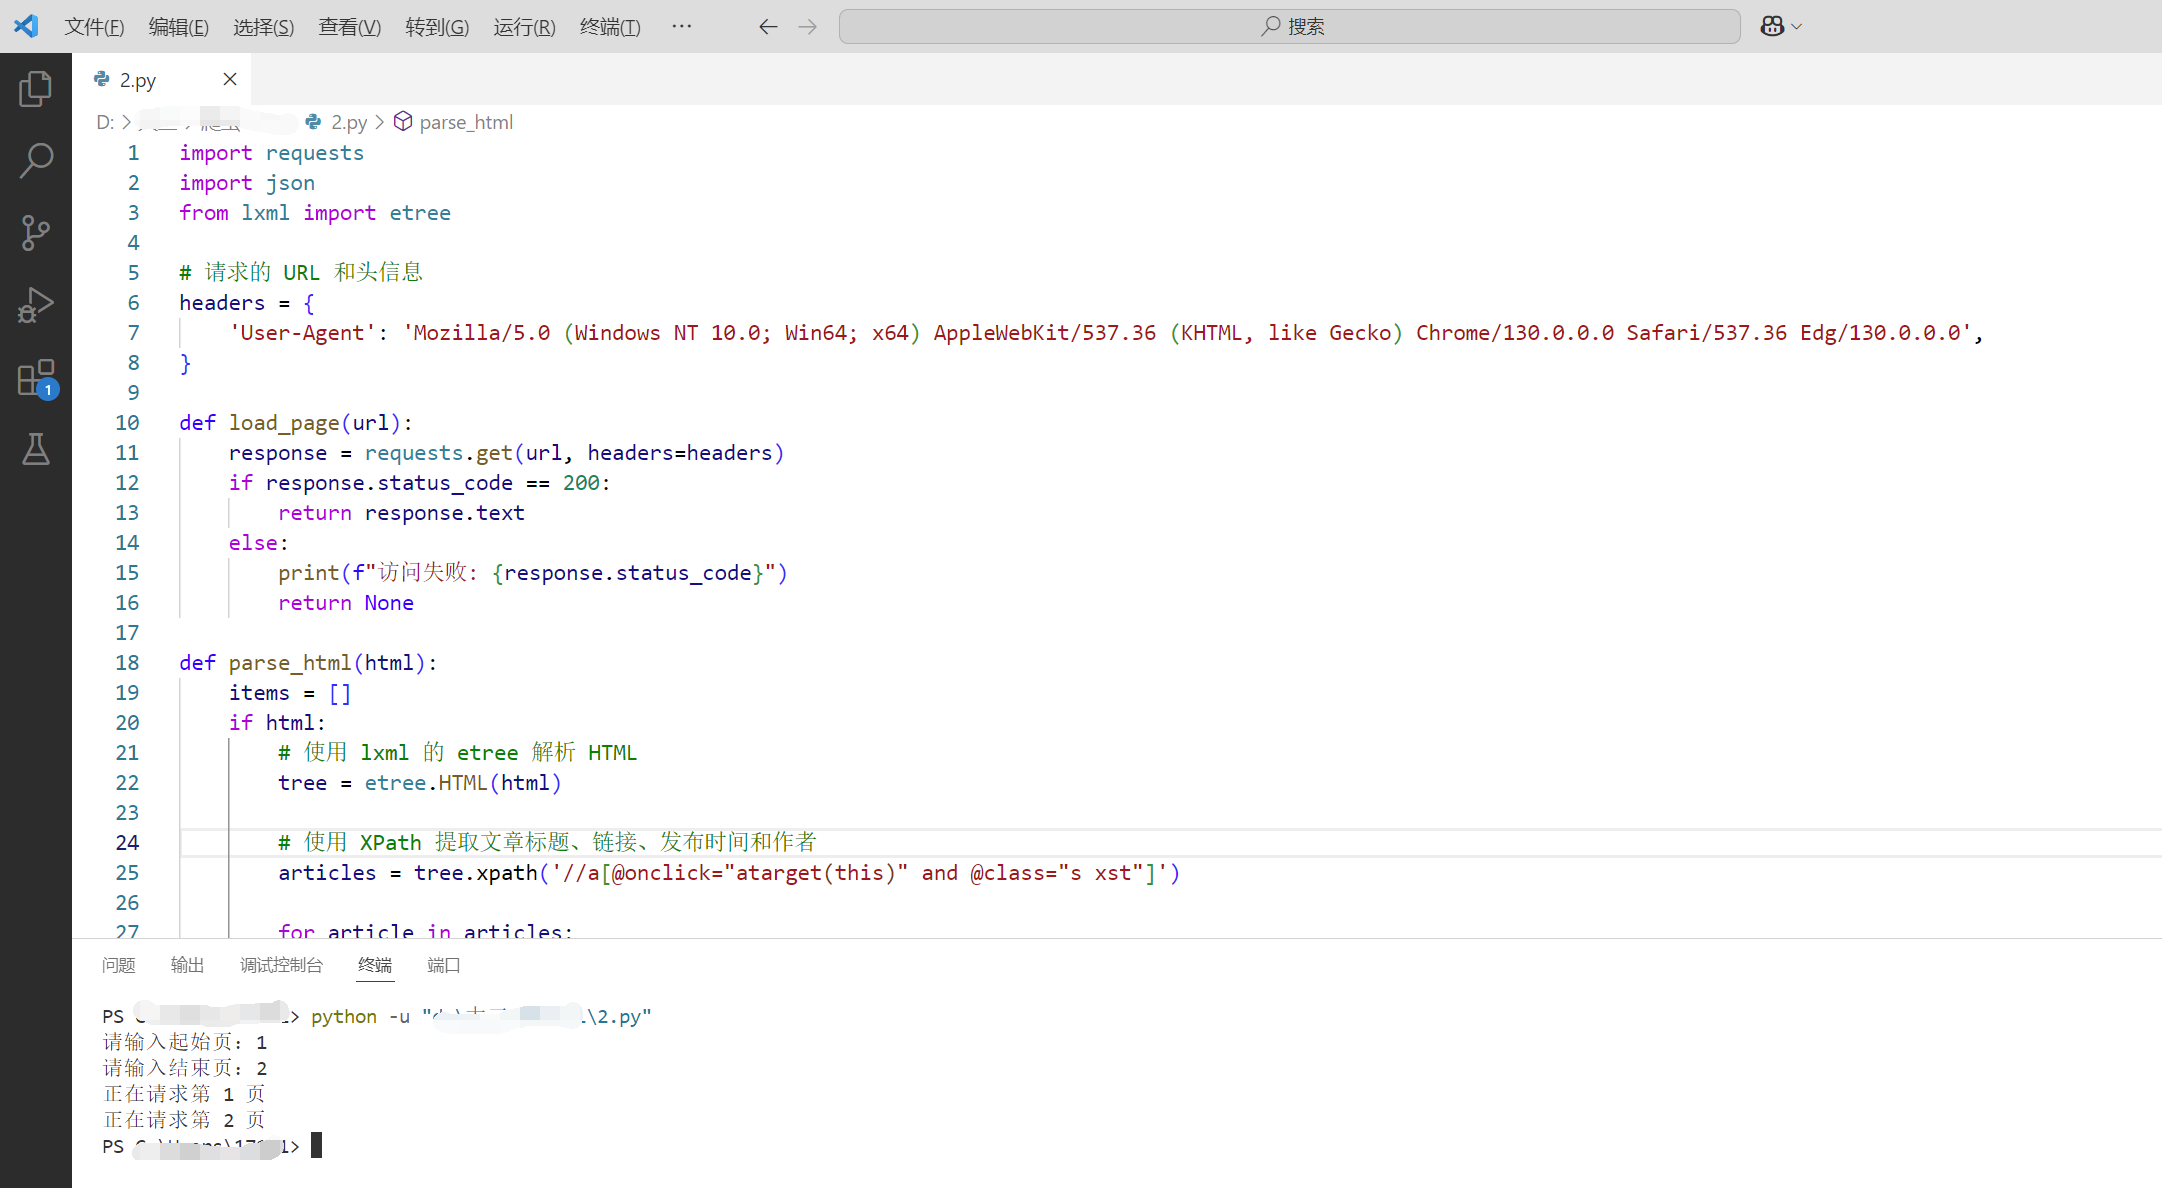The image size is (2162, 1188).
Task: Click parse_html in the breadcrumb
Action: coord(465,122)
